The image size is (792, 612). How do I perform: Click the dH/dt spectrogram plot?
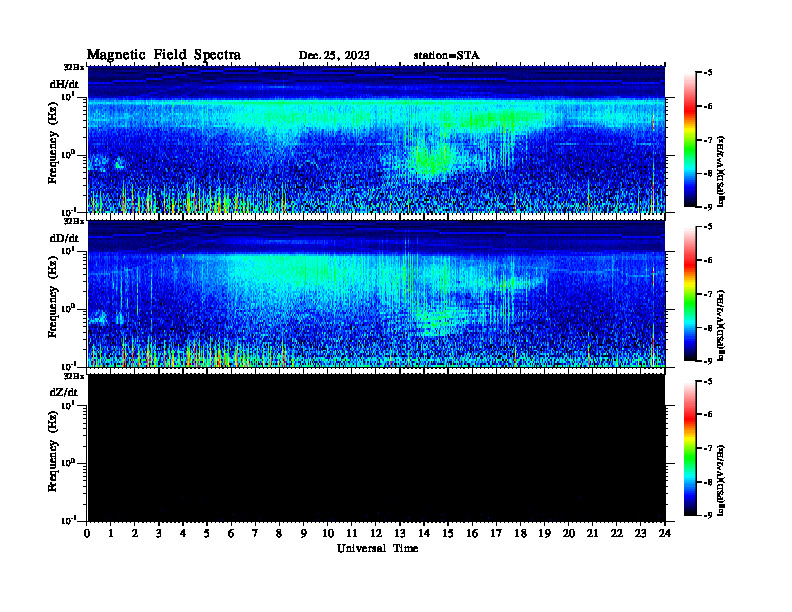point(376,139)
